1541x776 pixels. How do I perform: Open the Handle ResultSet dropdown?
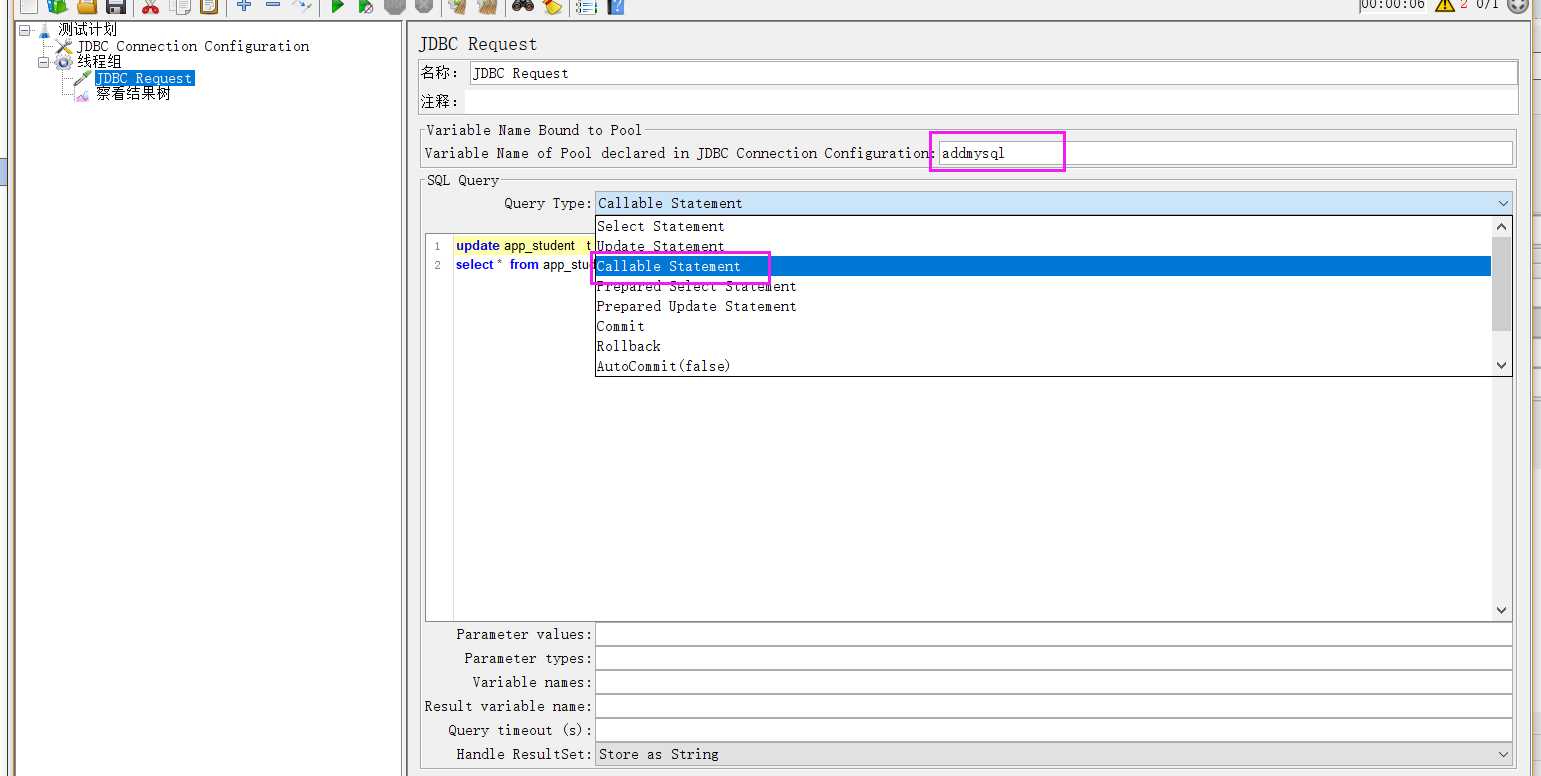[x=1054, y=754]
